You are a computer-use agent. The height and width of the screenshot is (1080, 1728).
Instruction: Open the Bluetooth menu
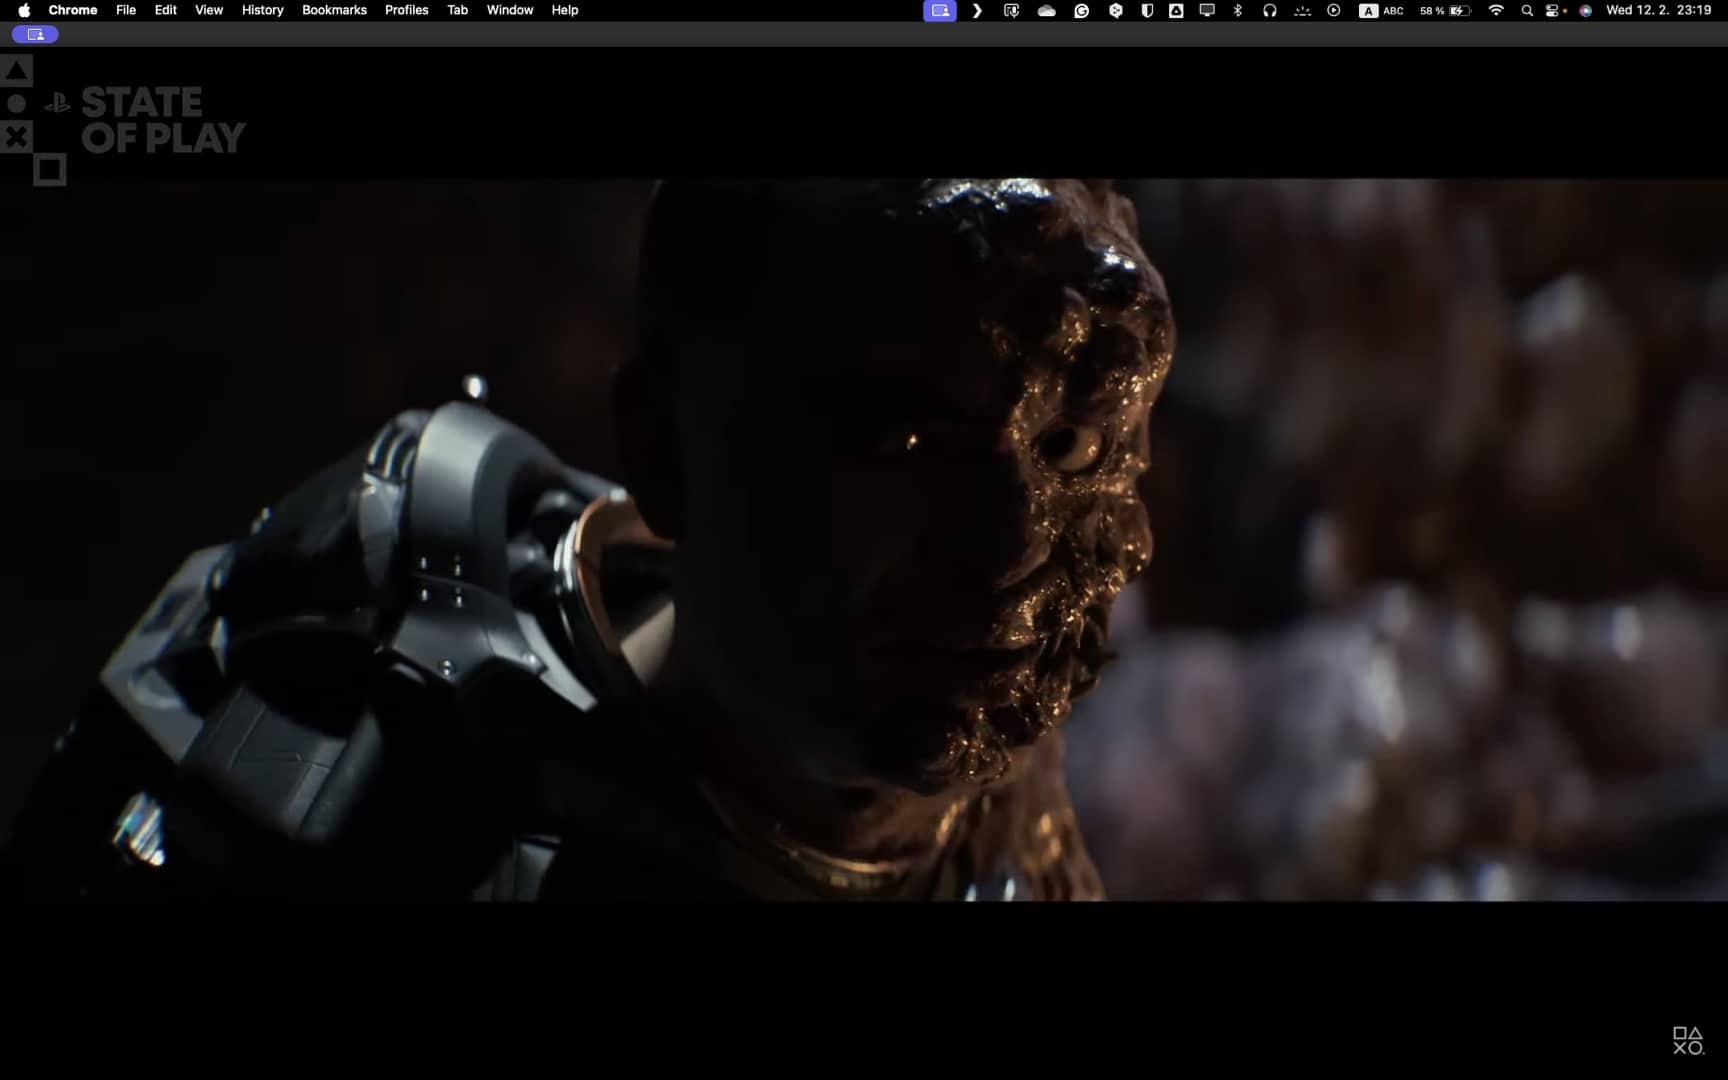pos(1238,10)
